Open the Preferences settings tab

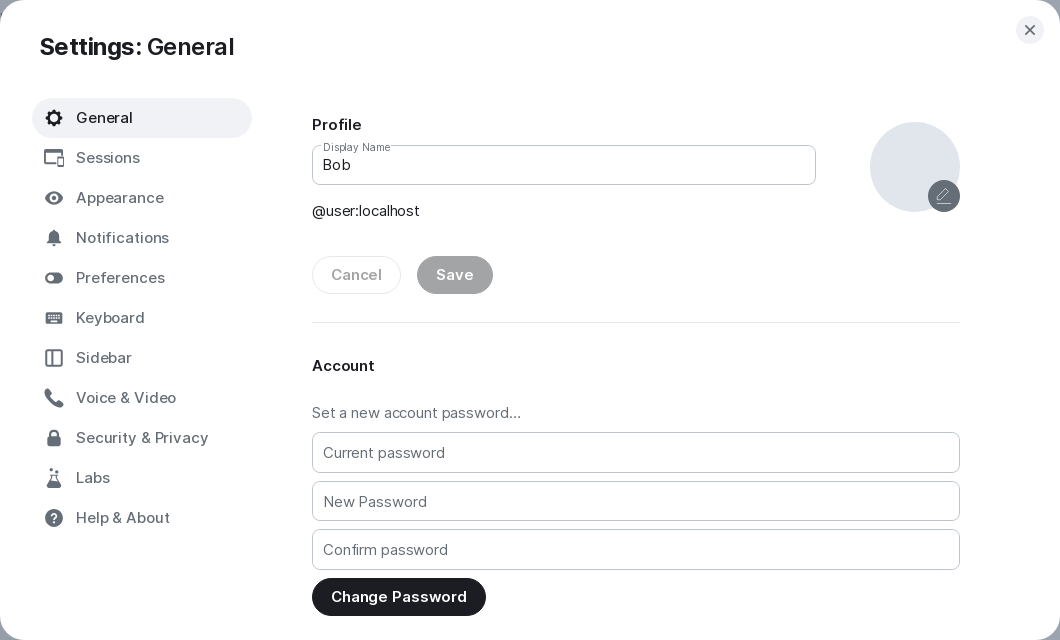tap(120, 278)
